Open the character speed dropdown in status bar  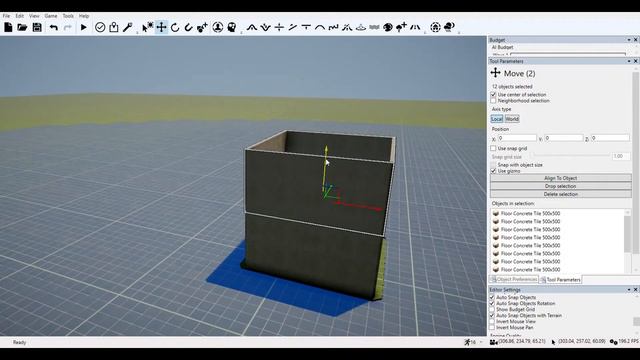pyautogui.click(x=481, y=342)
